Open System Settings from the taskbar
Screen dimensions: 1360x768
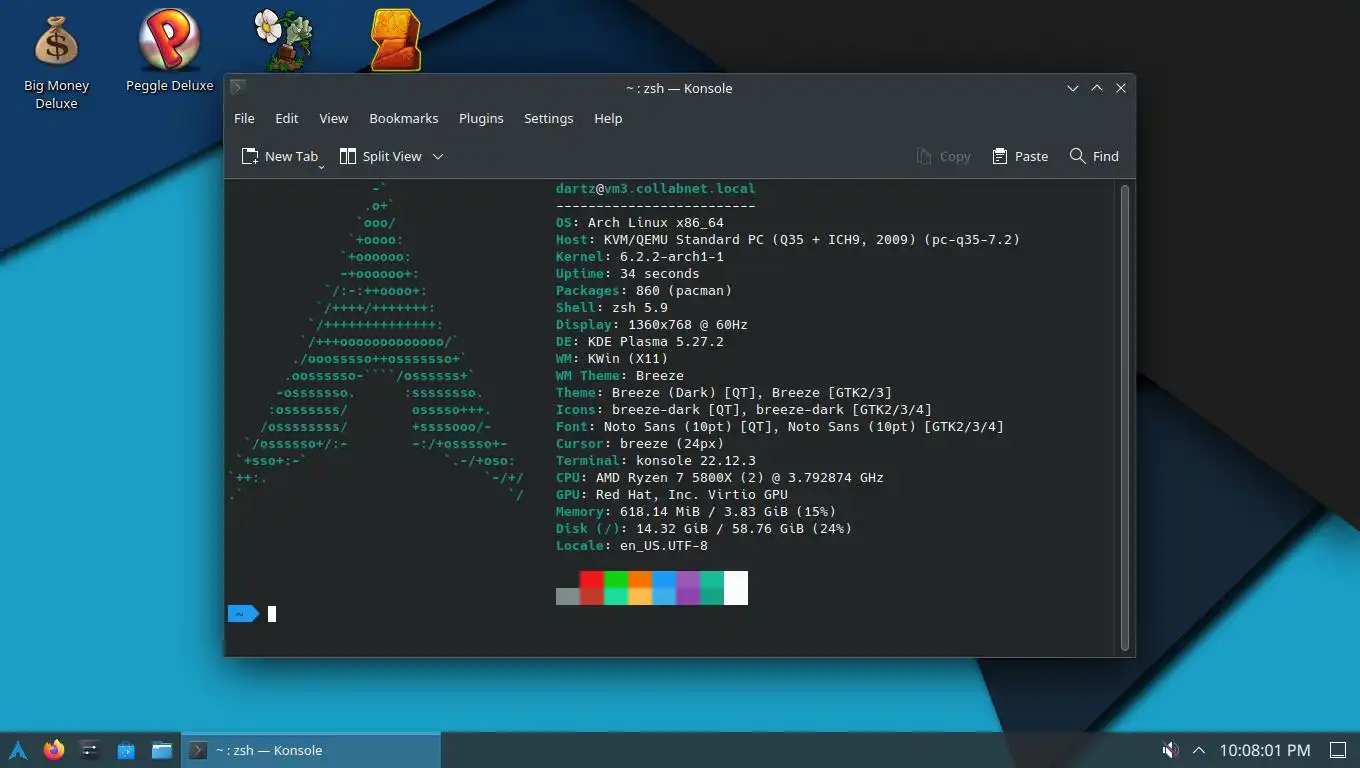(x=90, y=750)
